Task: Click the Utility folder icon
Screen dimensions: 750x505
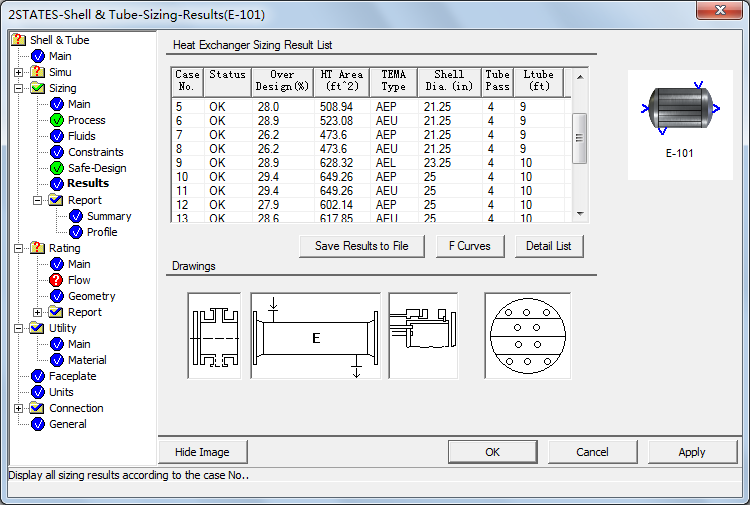Action: point(37,328)
